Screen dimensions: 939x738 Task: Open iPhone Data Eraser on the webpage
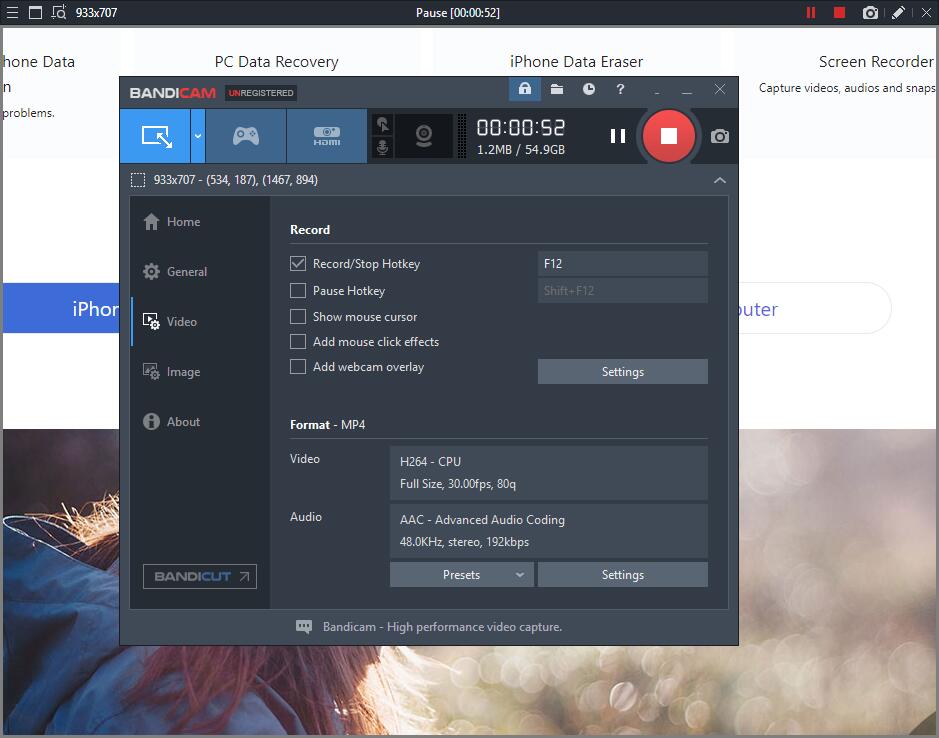577,62
